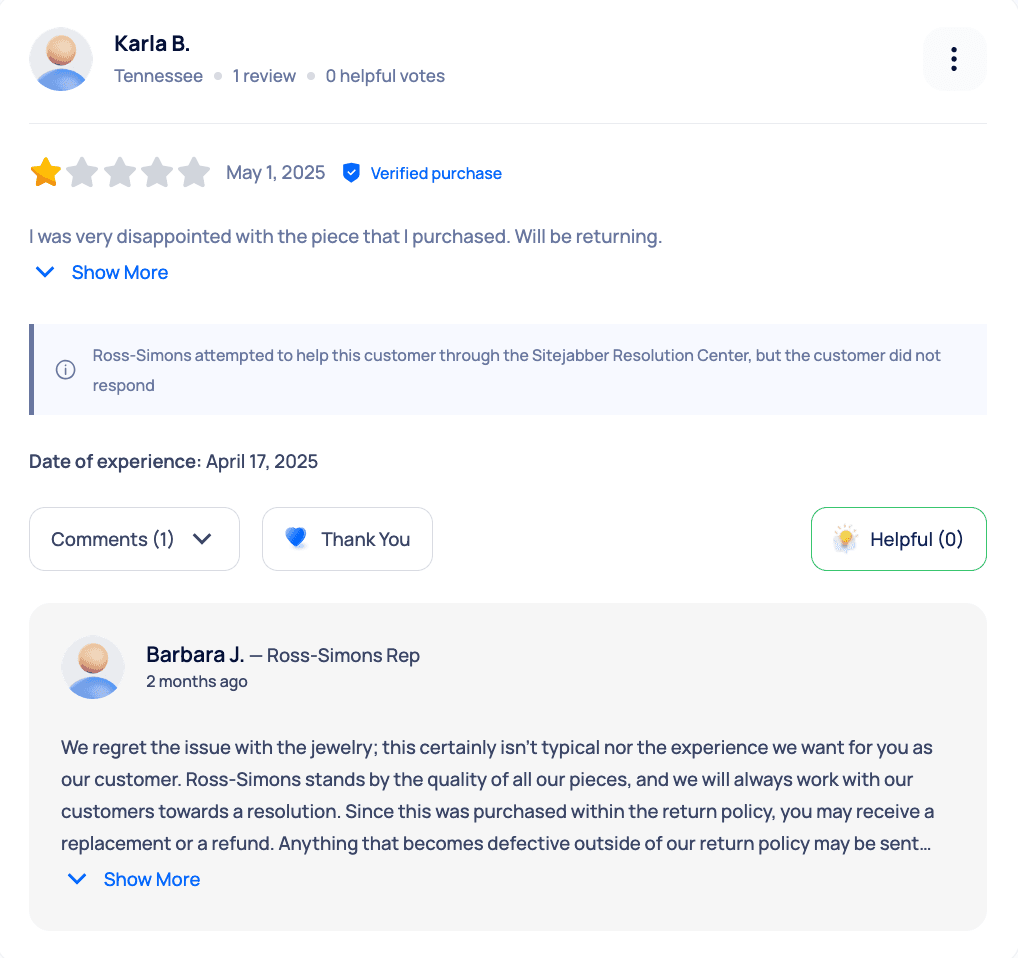Click the 1 review count text
Screen dimensions: 1018x958
tap(264, 76)
